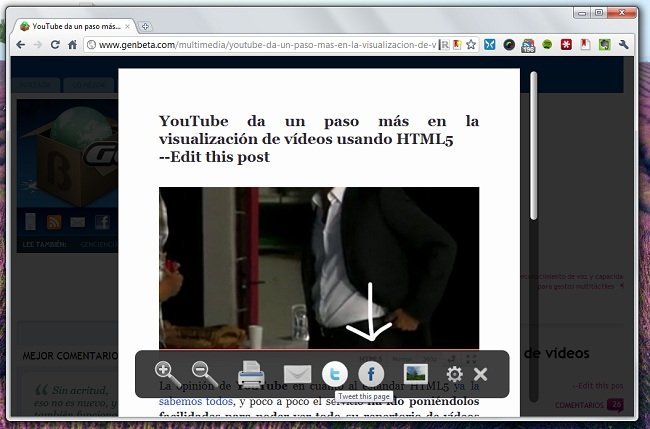Open extension showing 196 badge

(x=528, y=45)
